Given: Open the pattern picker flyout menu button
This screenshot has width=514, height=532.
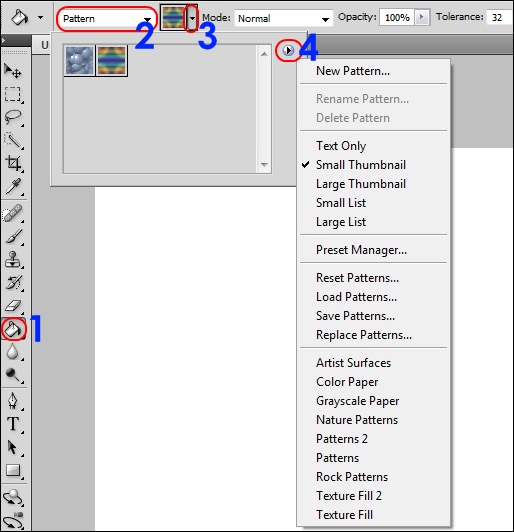Looking at the screenshot, I should point(288,51).
